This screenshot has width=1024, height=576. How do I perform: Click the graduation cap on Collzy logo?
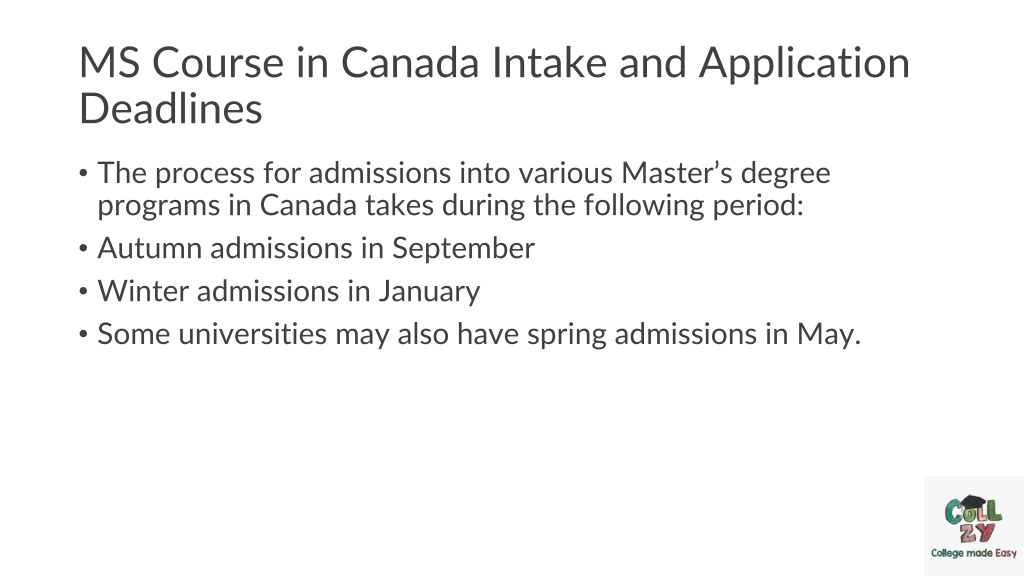coord(972,502)
